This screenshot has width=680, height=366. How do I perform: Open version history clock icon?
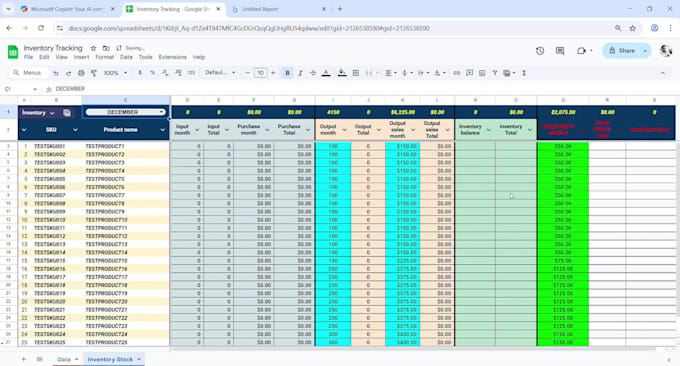540,51
